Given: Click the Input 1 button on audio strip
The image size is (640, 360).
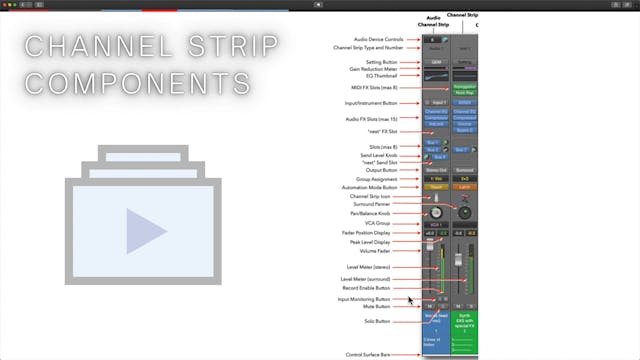Looking at the screenshot, I should tap(439, 102).
